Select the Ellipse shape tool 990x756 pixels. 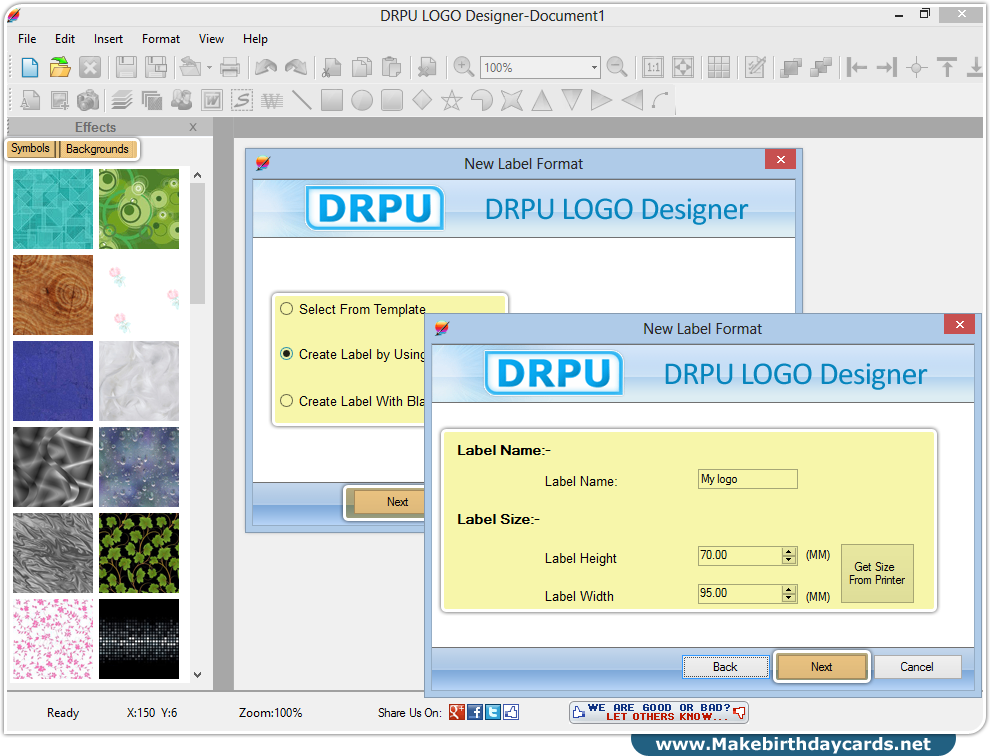(362, 100)
